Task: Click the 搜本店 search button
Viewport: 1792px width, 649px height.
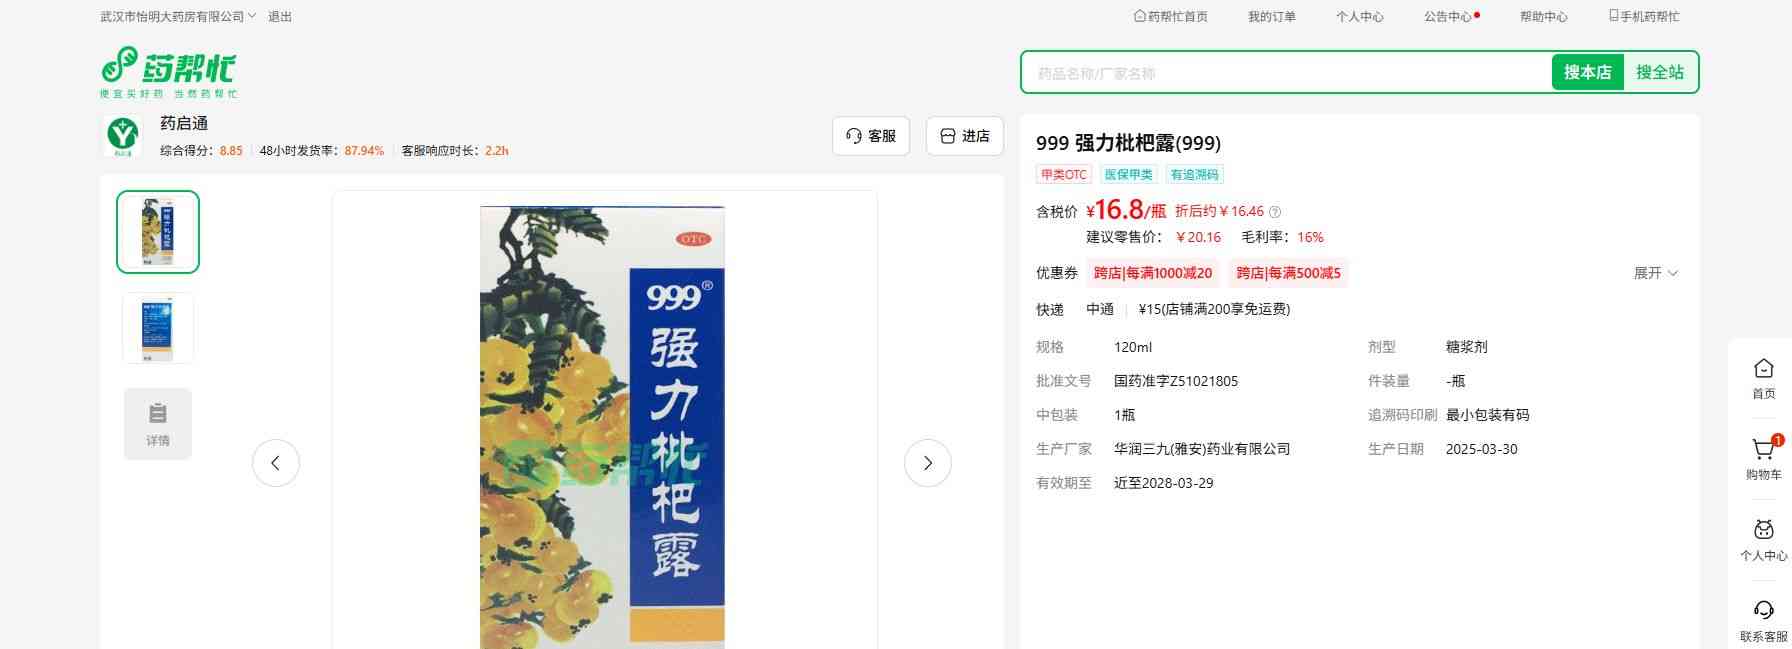Action: 1587,72
